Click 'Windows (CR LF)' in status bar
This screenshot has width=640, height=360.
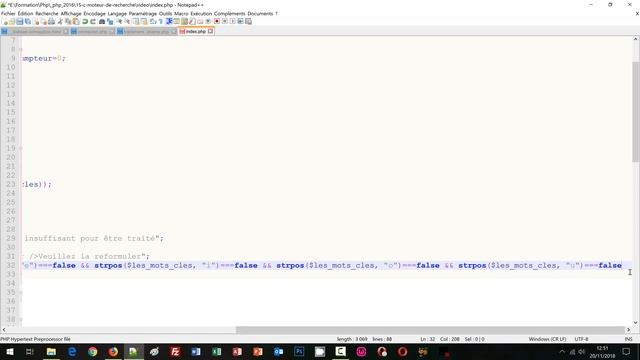pyautogui.click(x=547, y=339)
